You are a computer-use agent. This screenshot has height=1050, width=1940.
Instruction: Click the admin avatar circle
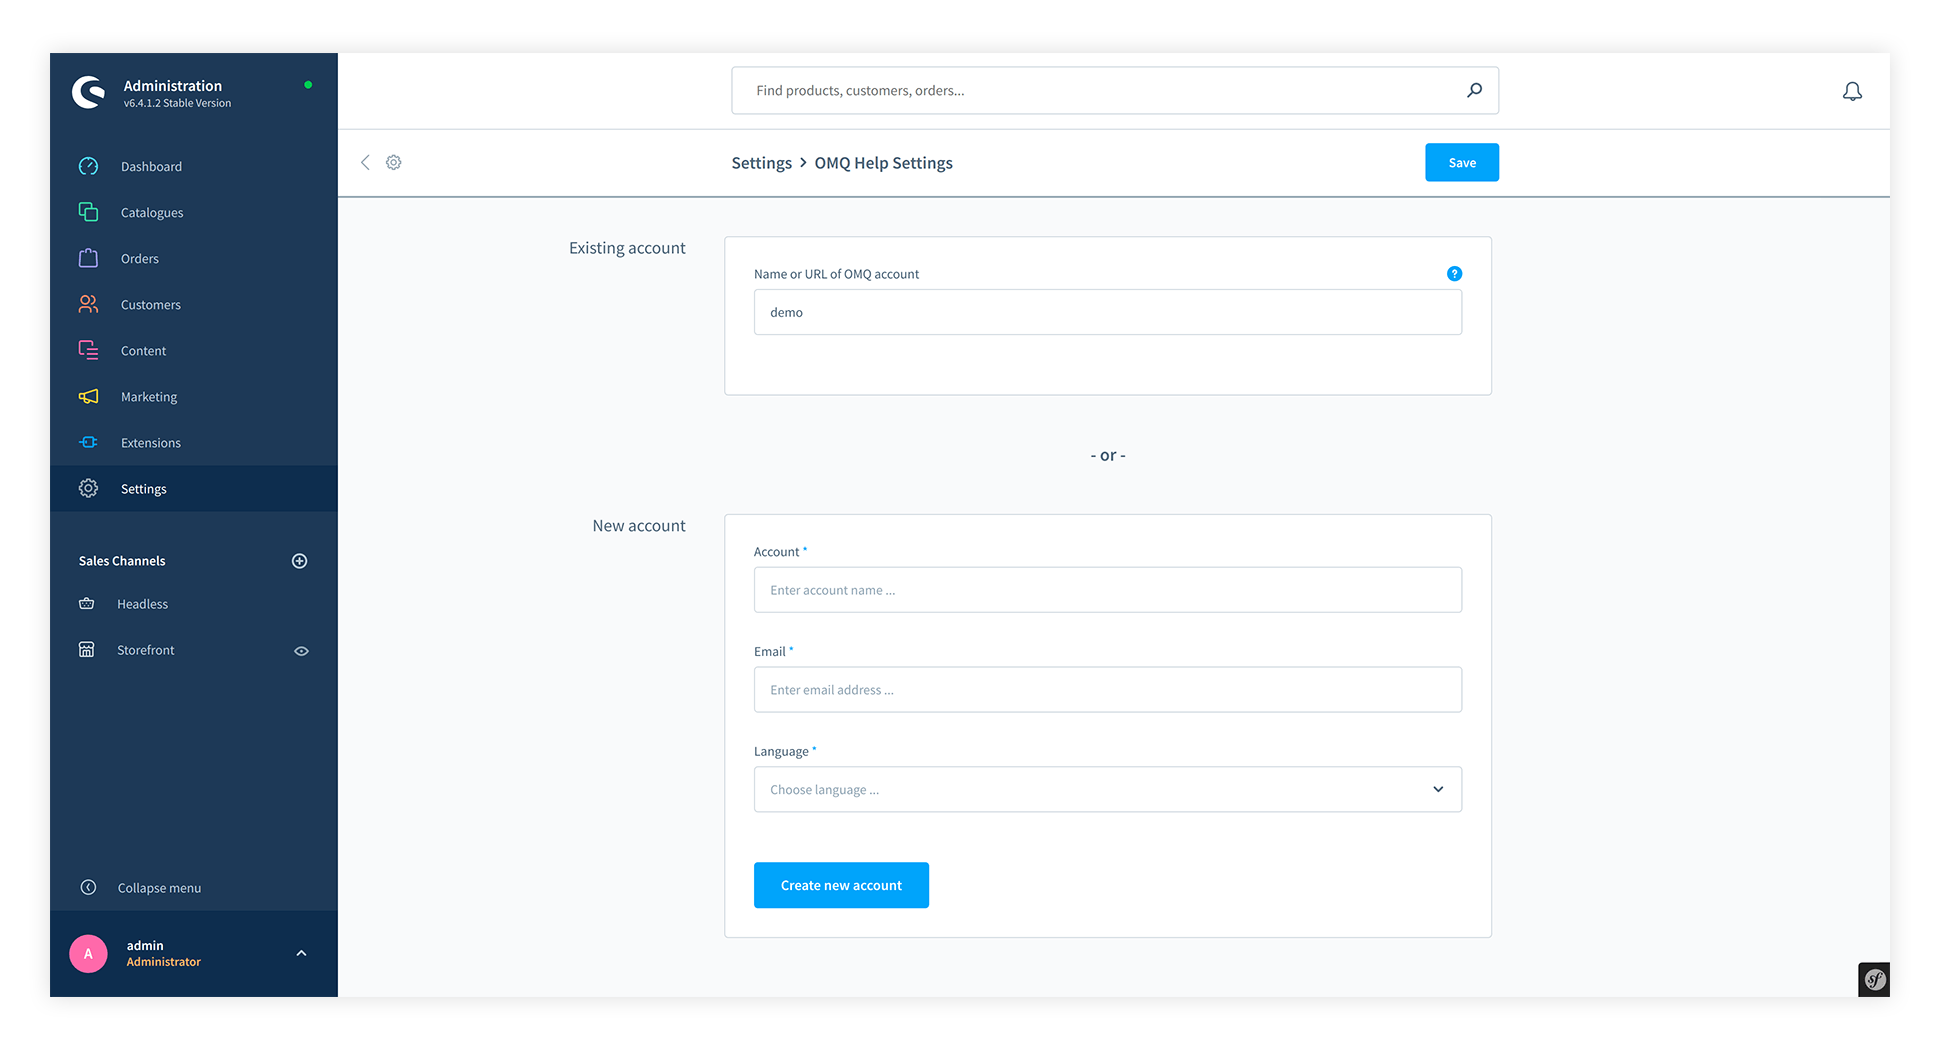pos(88,954)
